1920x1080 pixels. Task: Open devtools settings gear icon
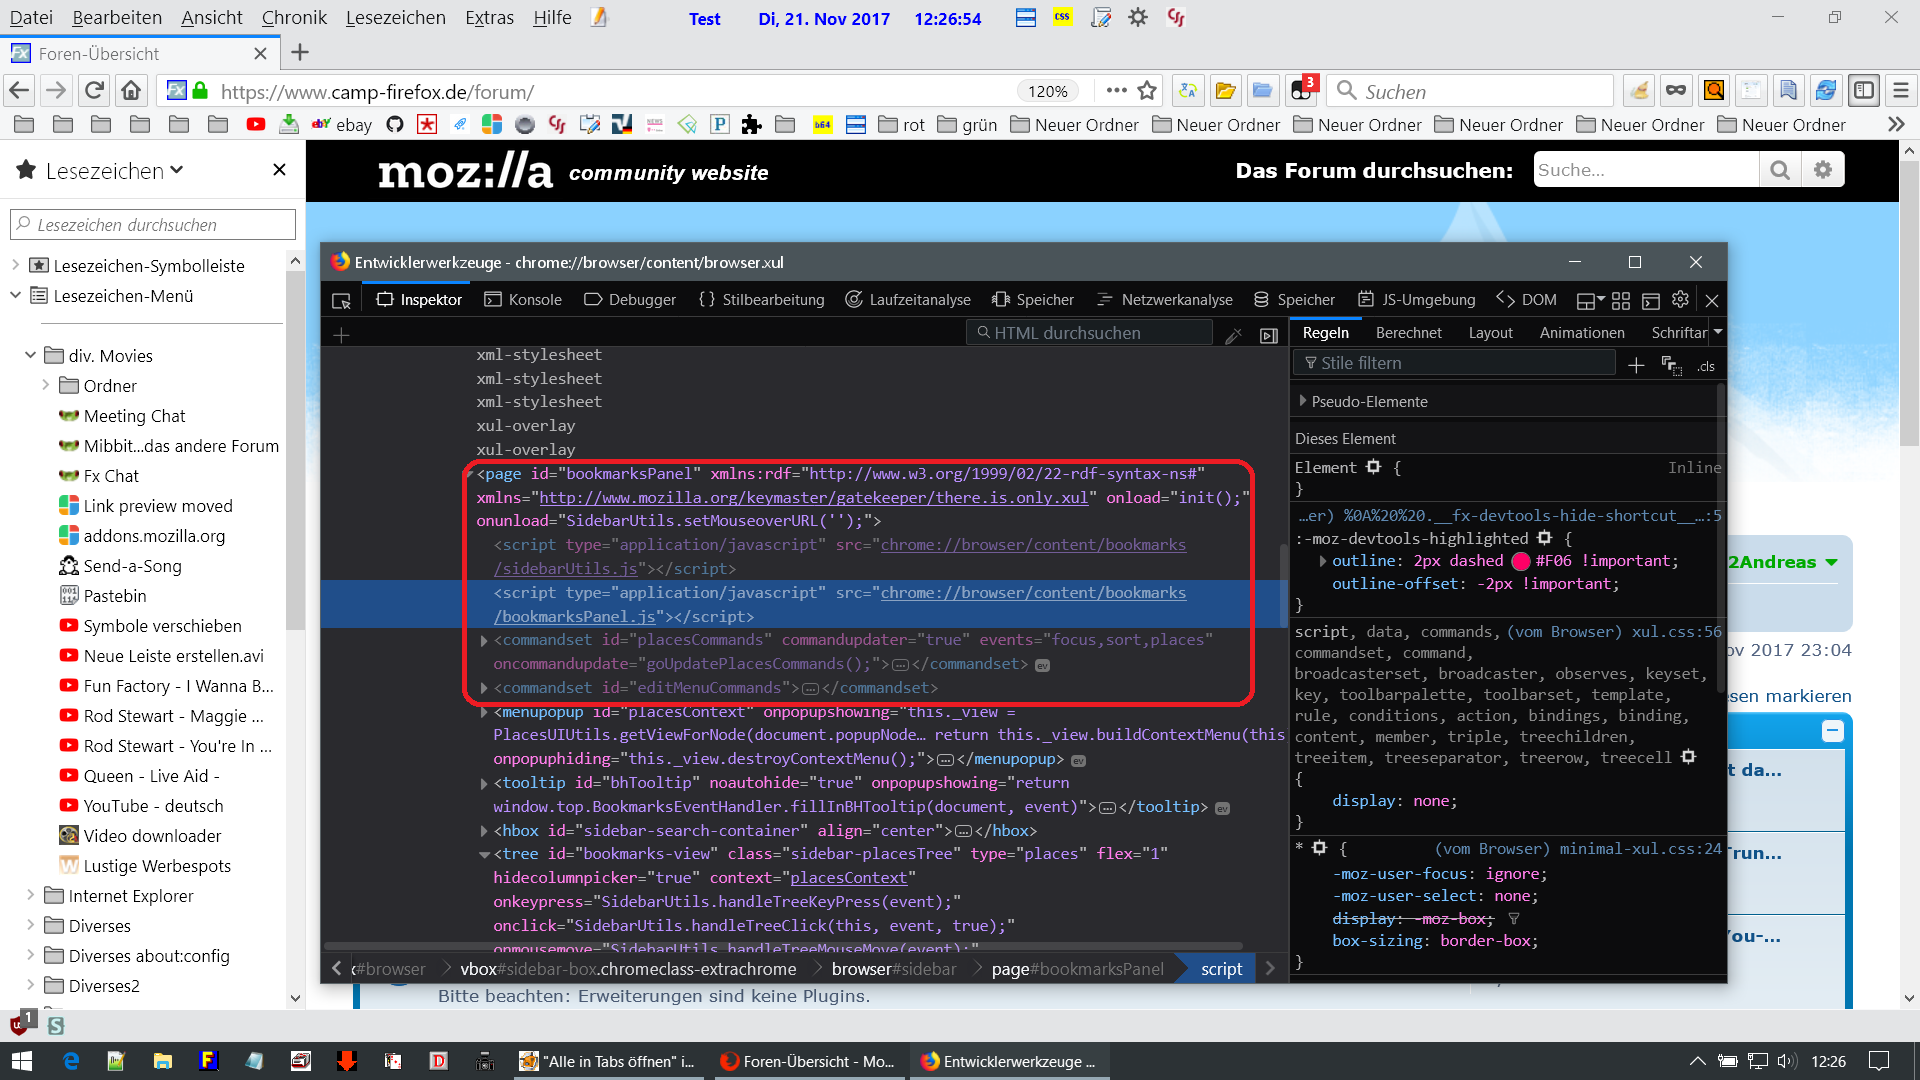1680,300
